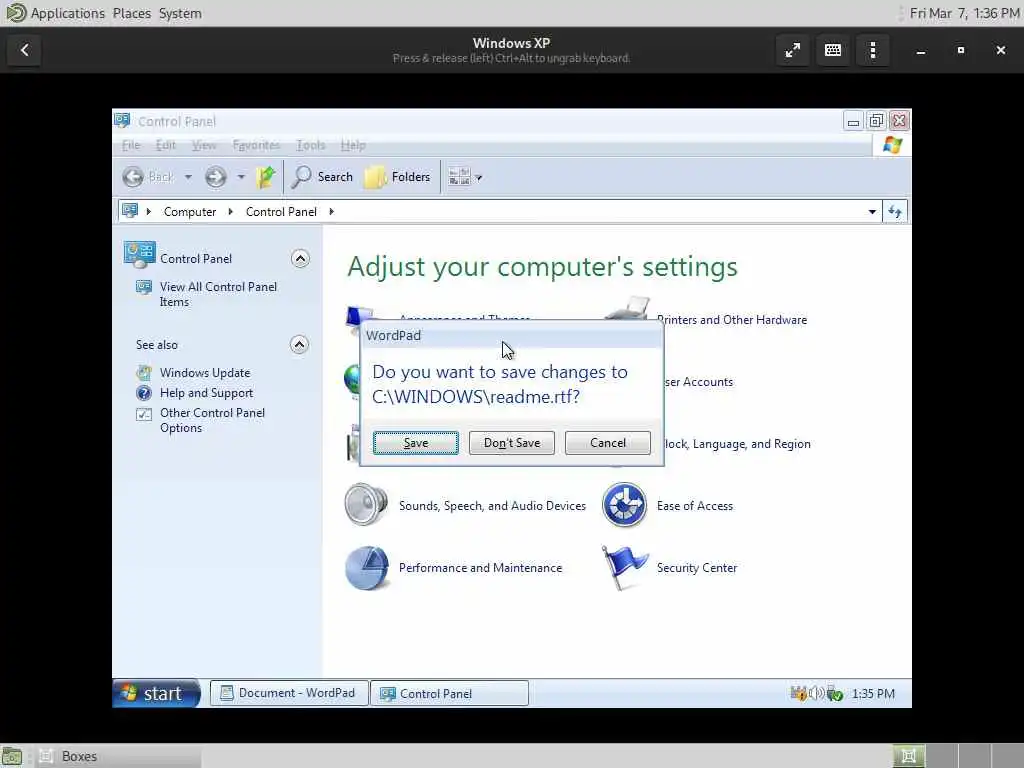Open Sounds, Speech, and Audio Devices

click(492, 506)
